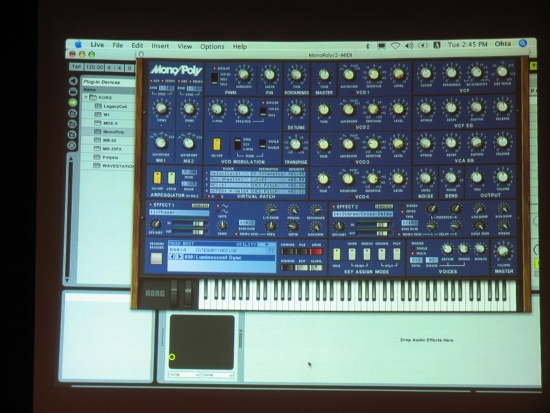The width and height of the screenshot is (550, 413).
Task: Open file browser 3 in sidebar
Action: point(72,134)
